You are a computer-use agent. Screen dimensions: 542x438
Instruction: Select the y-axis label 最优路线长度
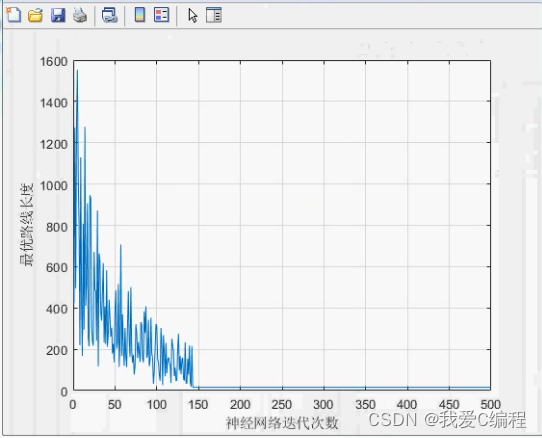[27, 225]
